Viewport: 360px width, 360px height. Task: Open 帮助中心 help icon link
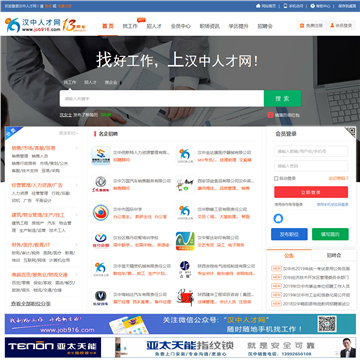pos(320,6)
